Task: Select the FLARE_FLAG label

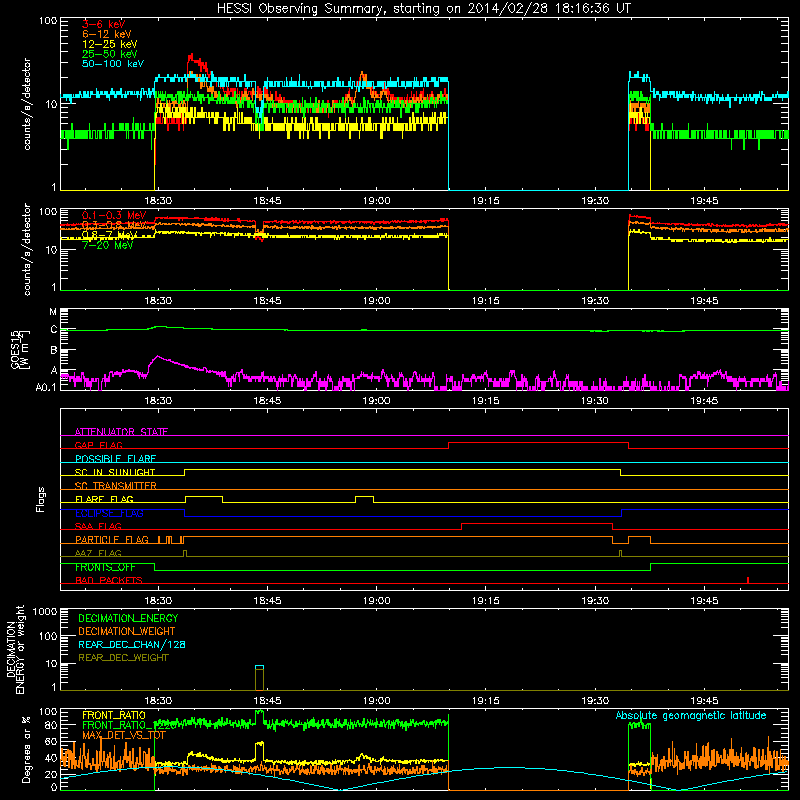Action: click(x=104, y=499)
